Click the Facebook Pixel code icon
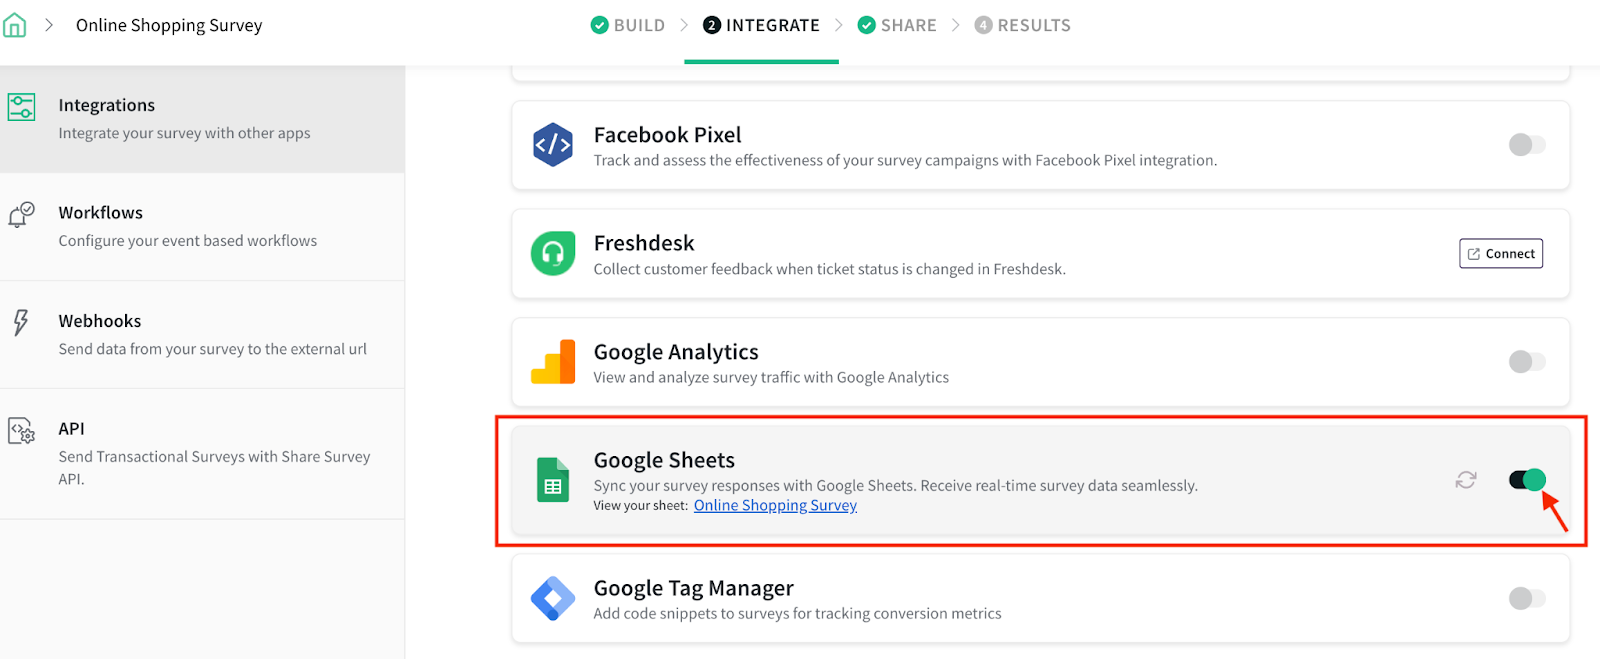1600x659 pixels. (553, 145)
